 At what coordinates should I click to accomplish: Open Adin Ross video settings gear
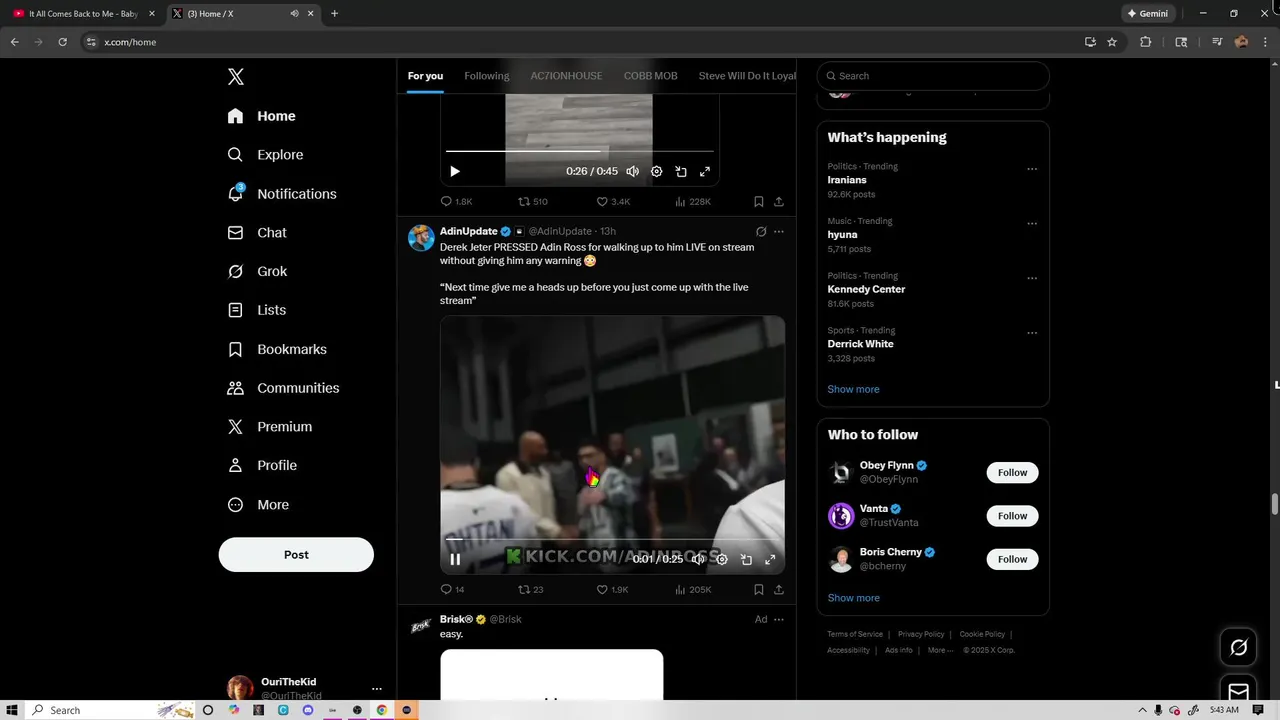pos(722,560)
